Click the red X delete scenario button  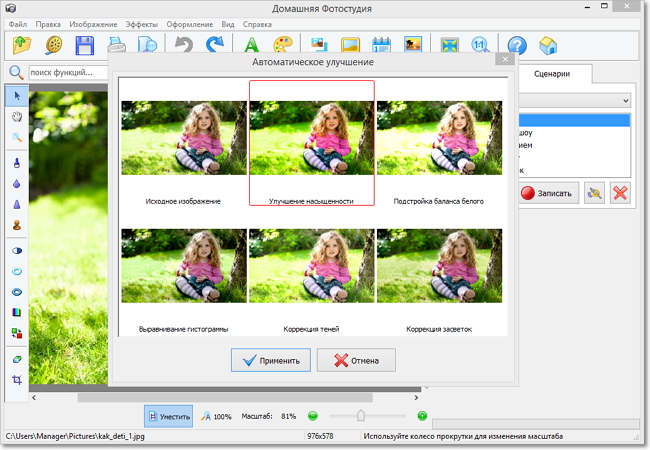pos(620,193)
